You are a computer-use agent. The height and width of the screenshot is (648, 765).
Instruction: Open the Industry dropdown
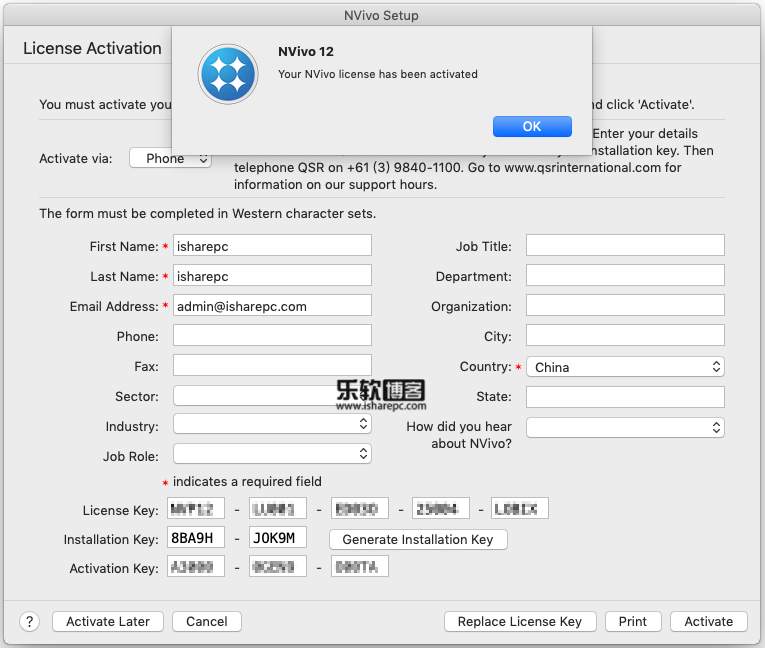pos(272,424)
